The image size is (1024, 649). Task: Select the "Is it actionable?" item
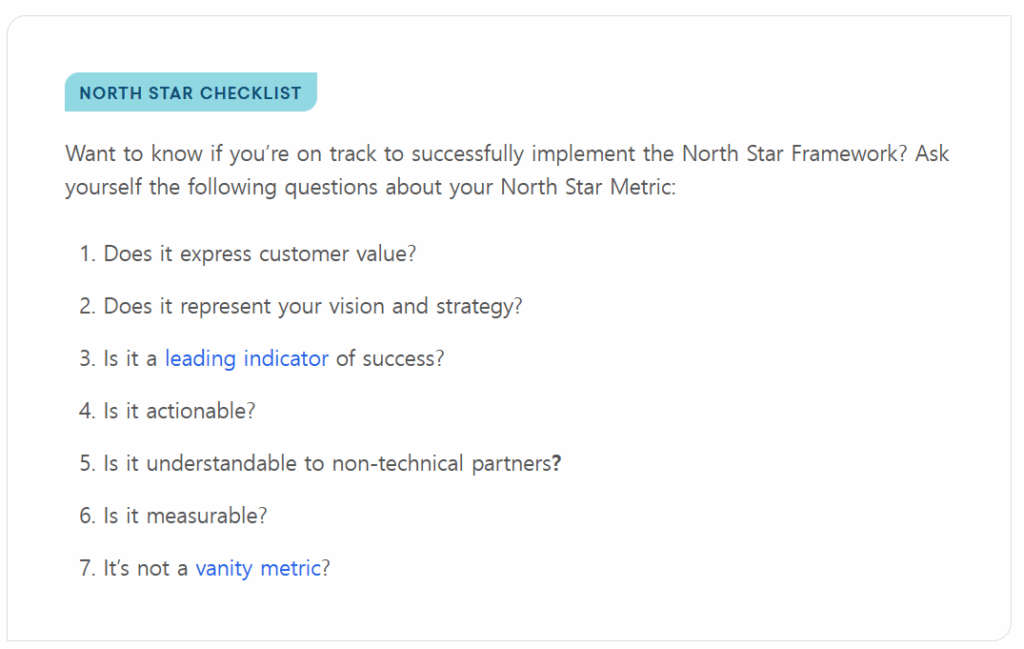[x=179, y=411]
